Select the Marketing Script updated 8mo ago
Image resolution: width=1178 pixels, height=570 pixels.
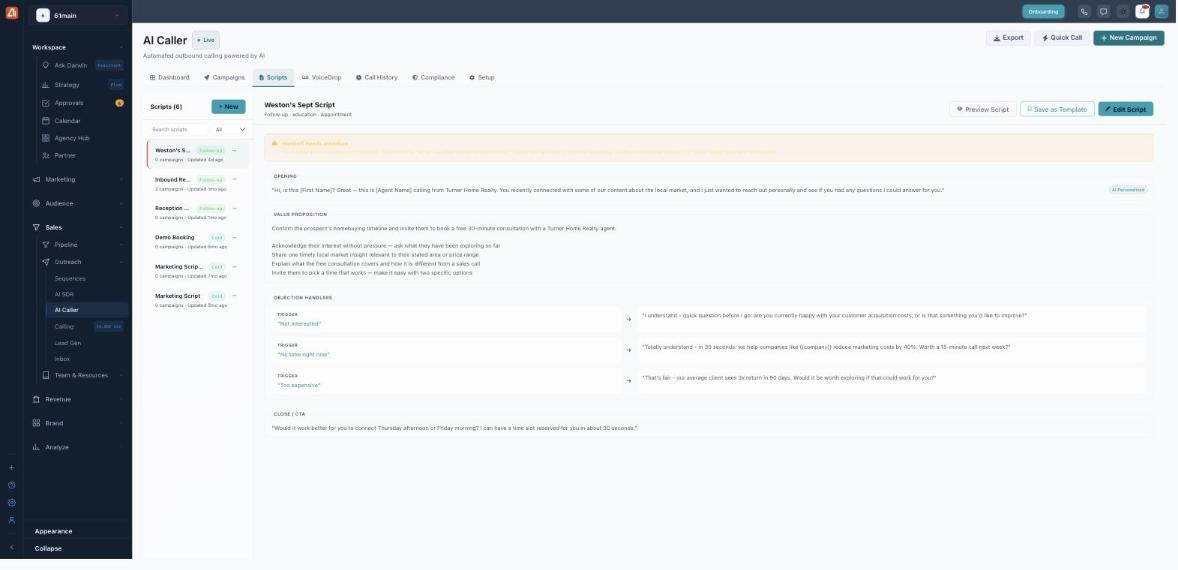click(198, 300)
